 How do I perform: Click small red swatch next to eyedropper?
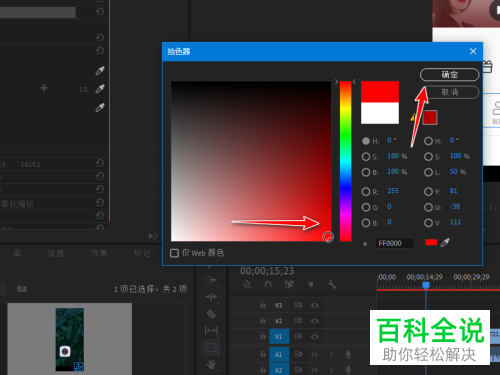click(x=431, y=242)
